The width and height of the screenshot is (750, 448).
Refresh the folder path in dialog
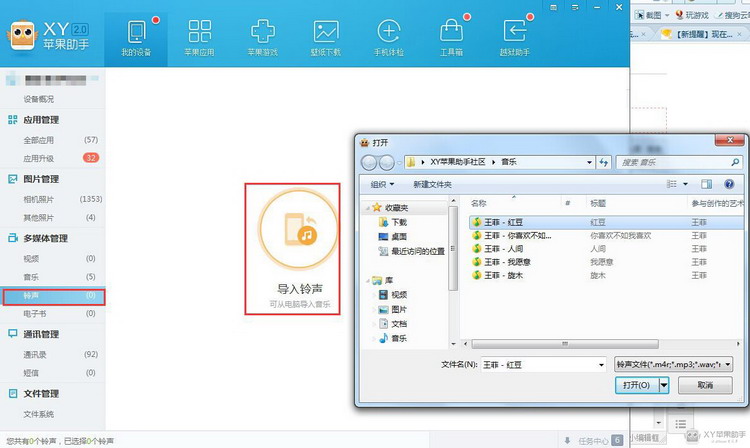[x=604, y=163]
